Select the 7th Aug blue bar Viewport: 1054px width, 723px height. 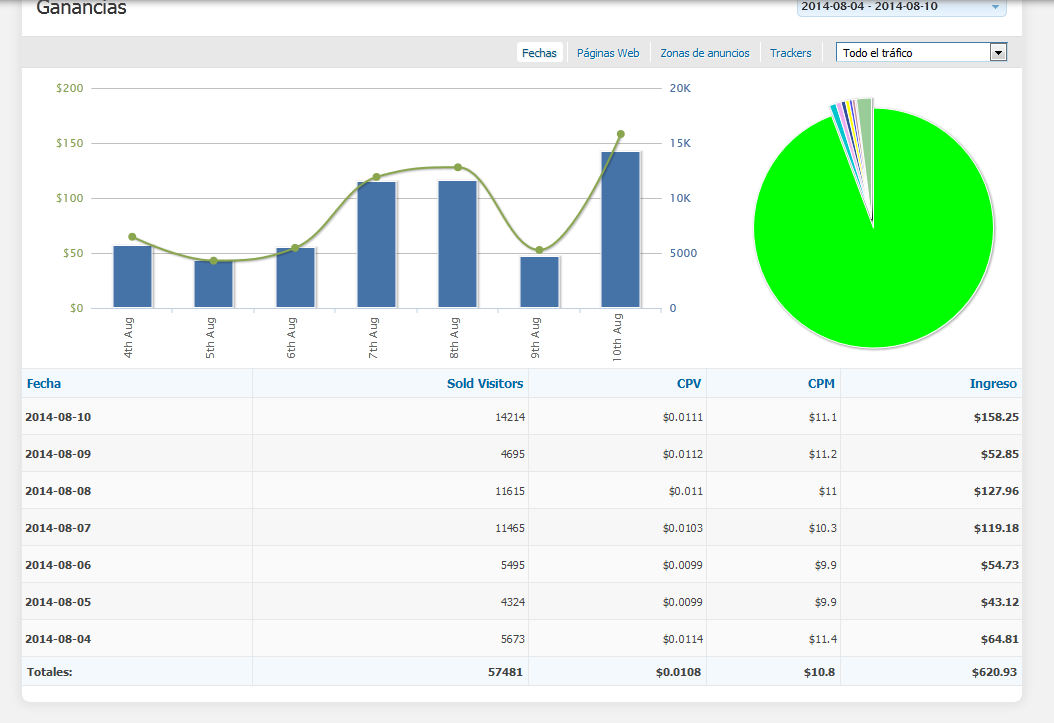tap(376, 245)
